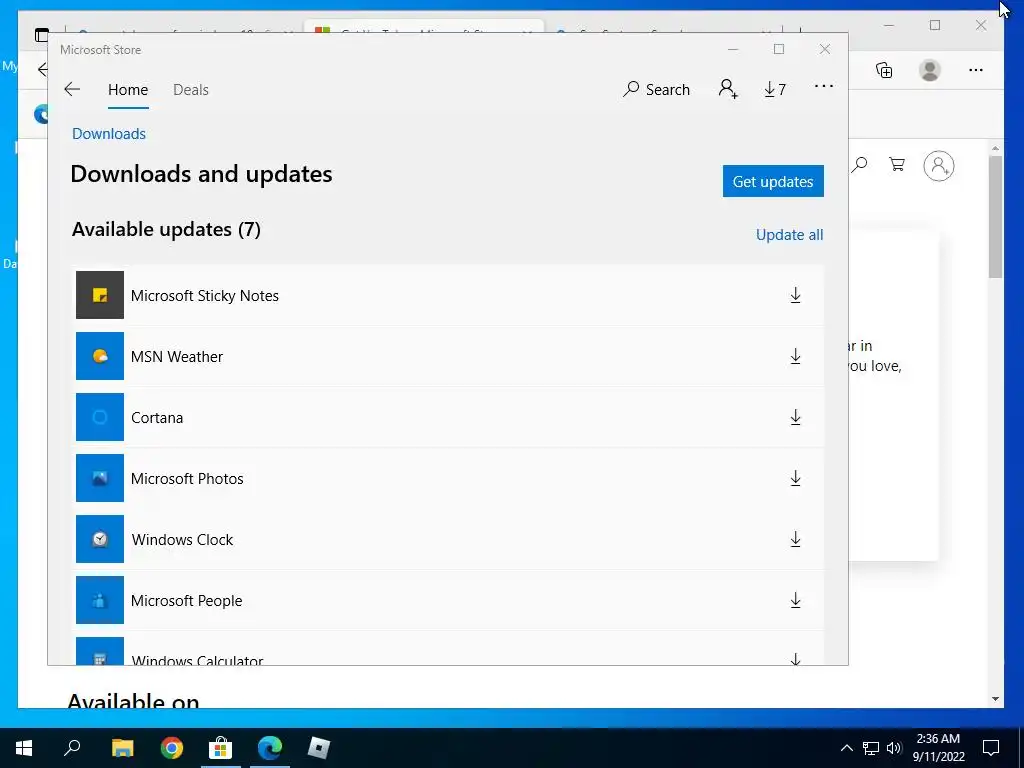The image size is (1024, 768).
Task: Open Roblox from the taskbar
Action: coord(319,748)
